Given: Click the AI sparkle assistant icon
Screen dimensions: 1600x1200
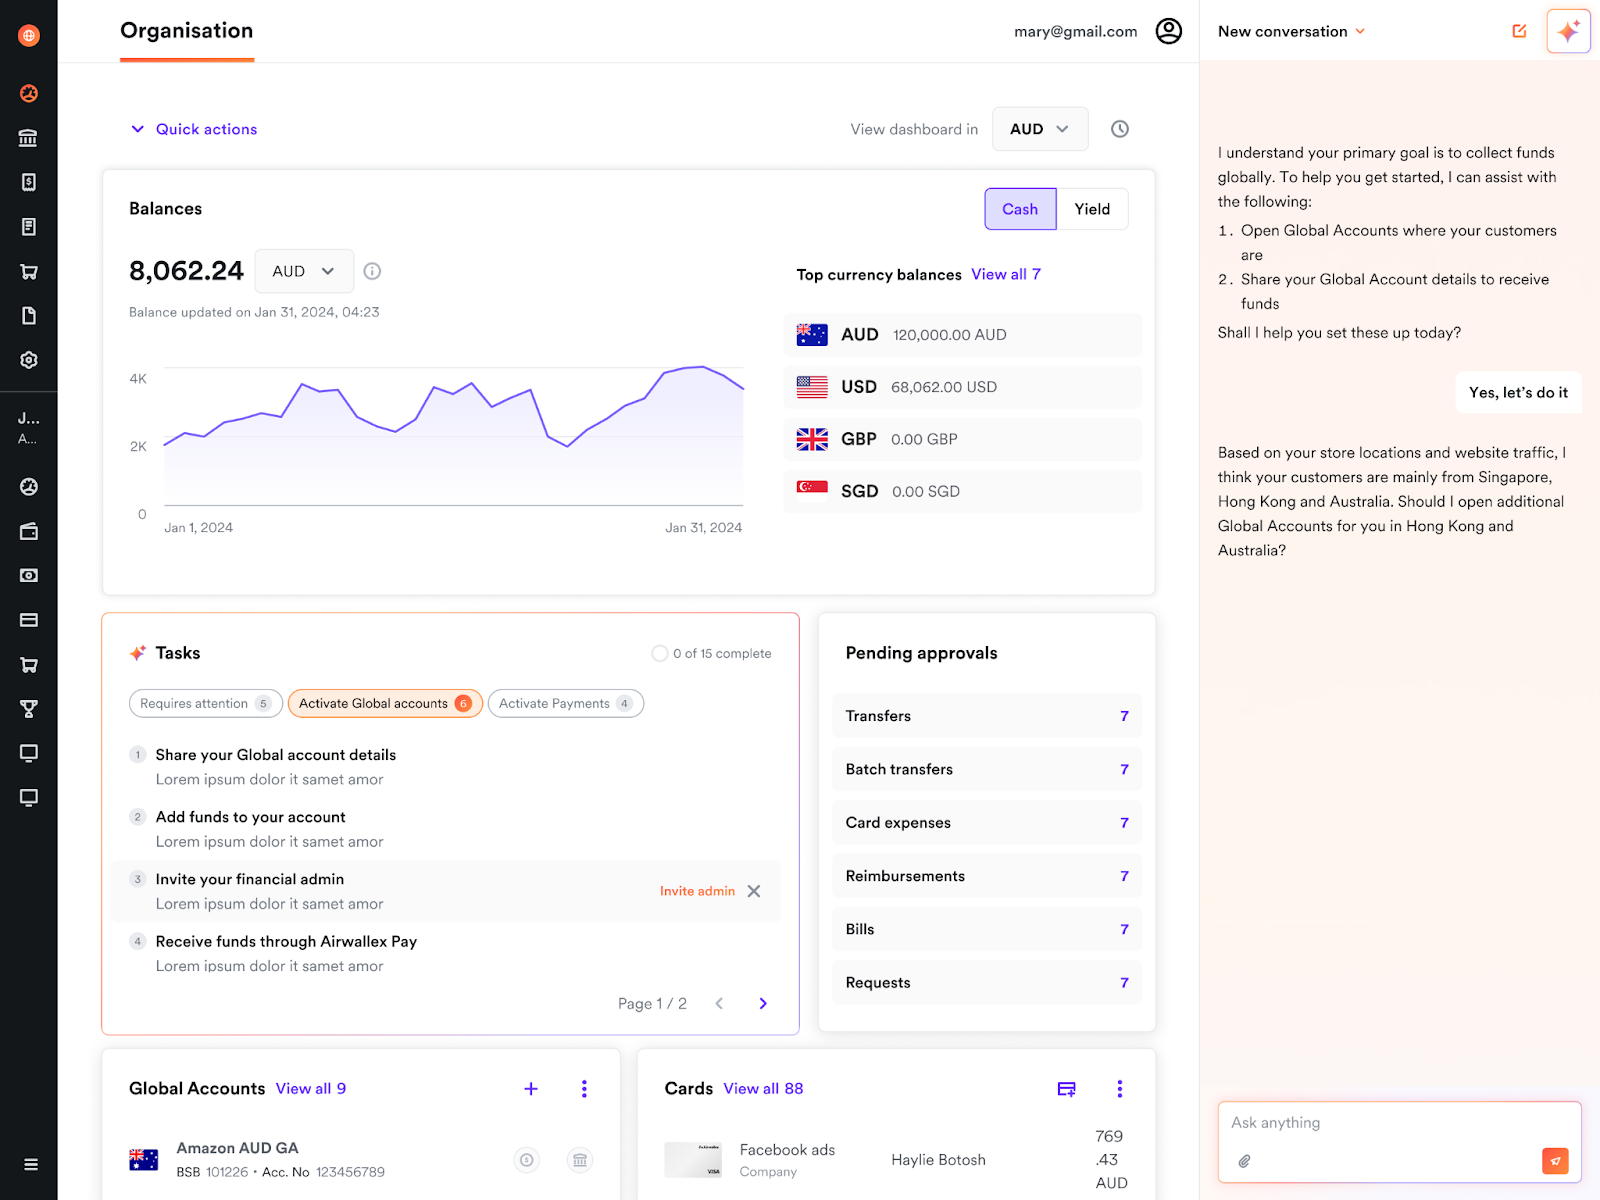Looking at the screenshot, I should tap(1567, 31).
